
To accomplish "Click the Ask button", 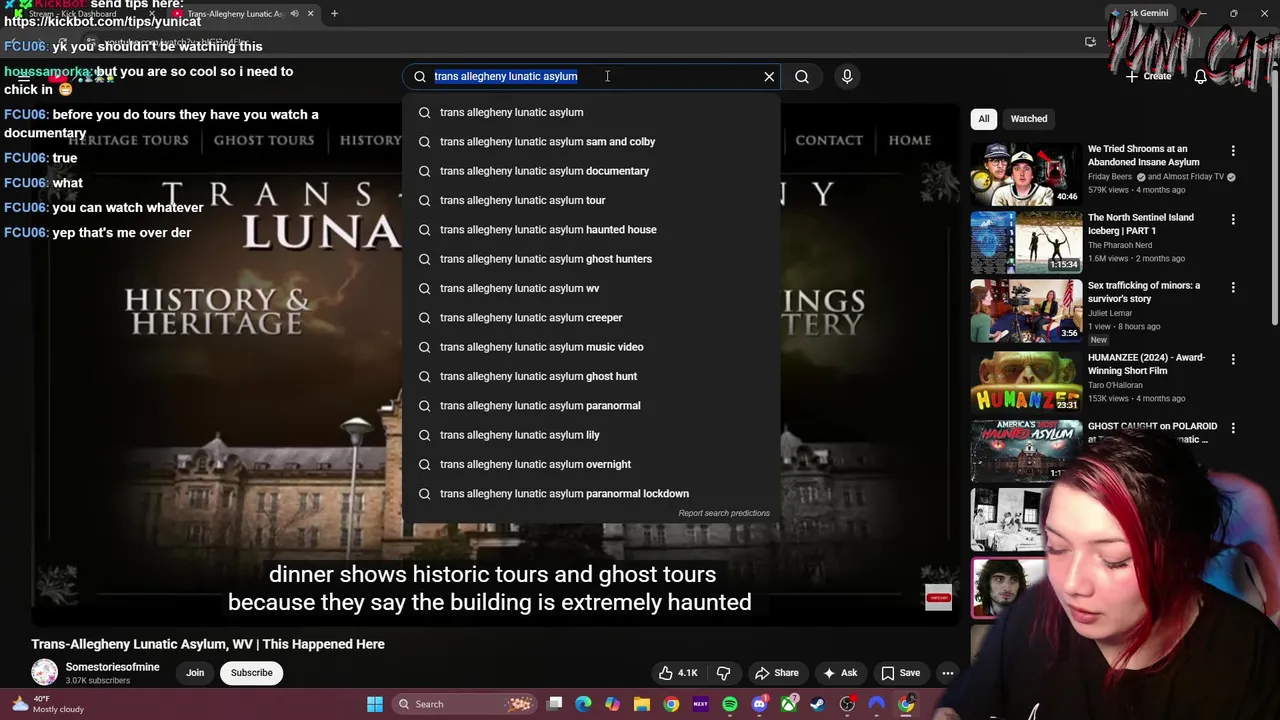I will [840, 673].
